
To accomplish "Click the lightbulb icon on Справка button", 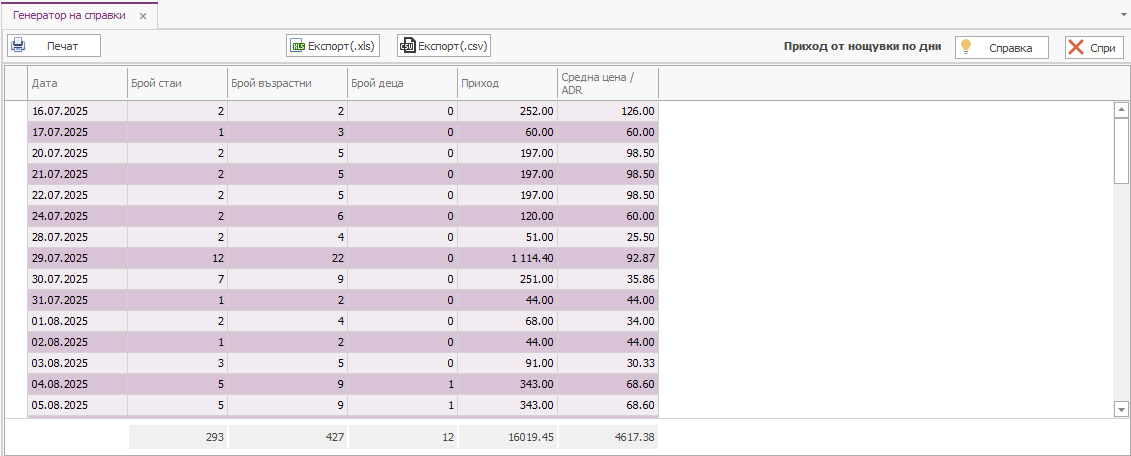I will coord(966,47).
